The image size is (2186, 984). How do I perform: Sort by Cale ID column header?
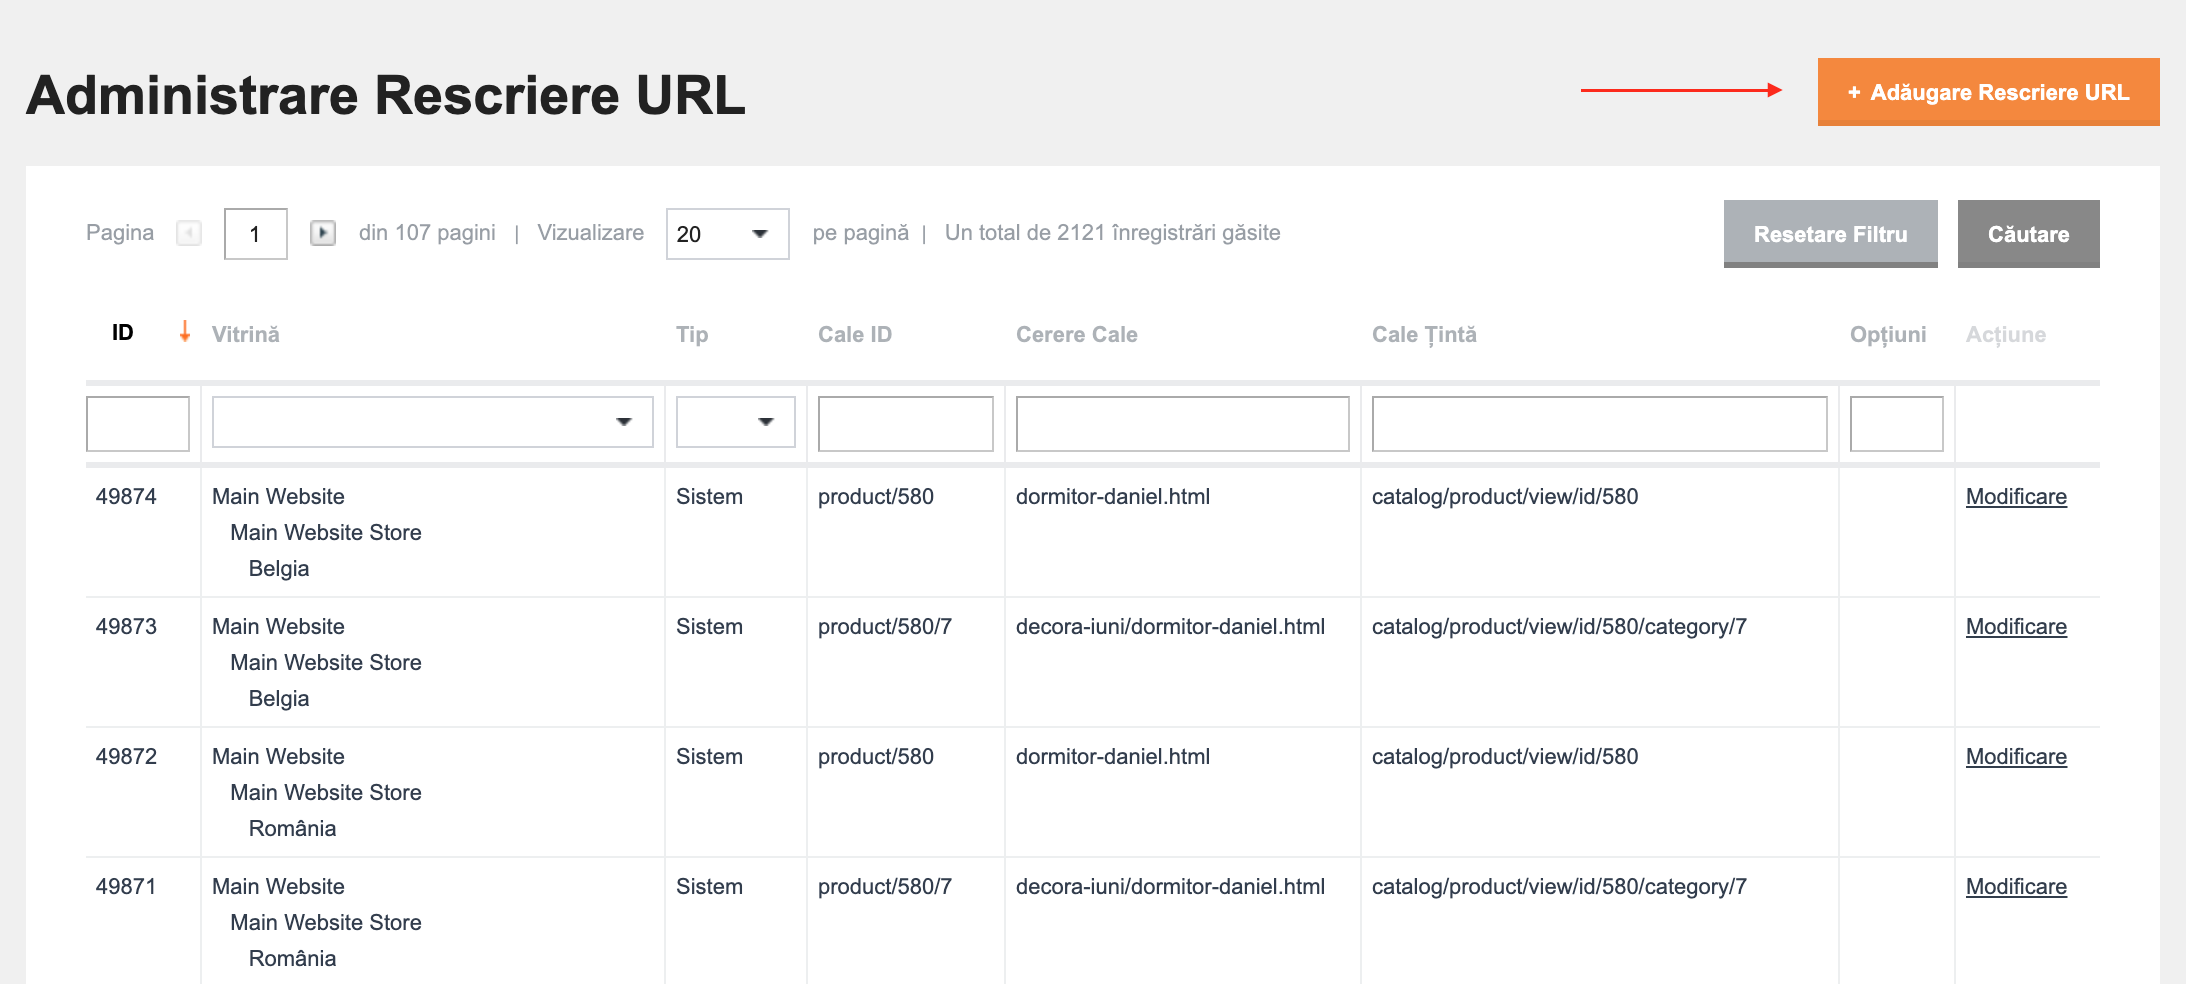[x=855, y=334]
